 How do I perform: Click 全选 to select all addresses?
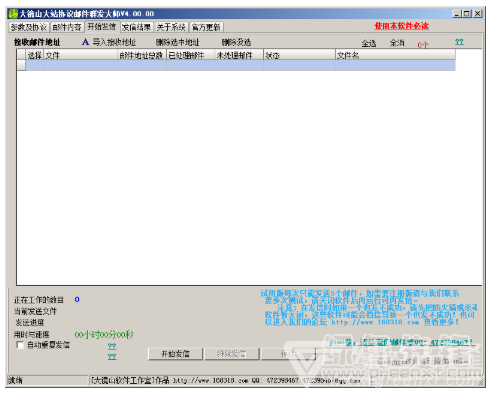click(x=369, y=43)
